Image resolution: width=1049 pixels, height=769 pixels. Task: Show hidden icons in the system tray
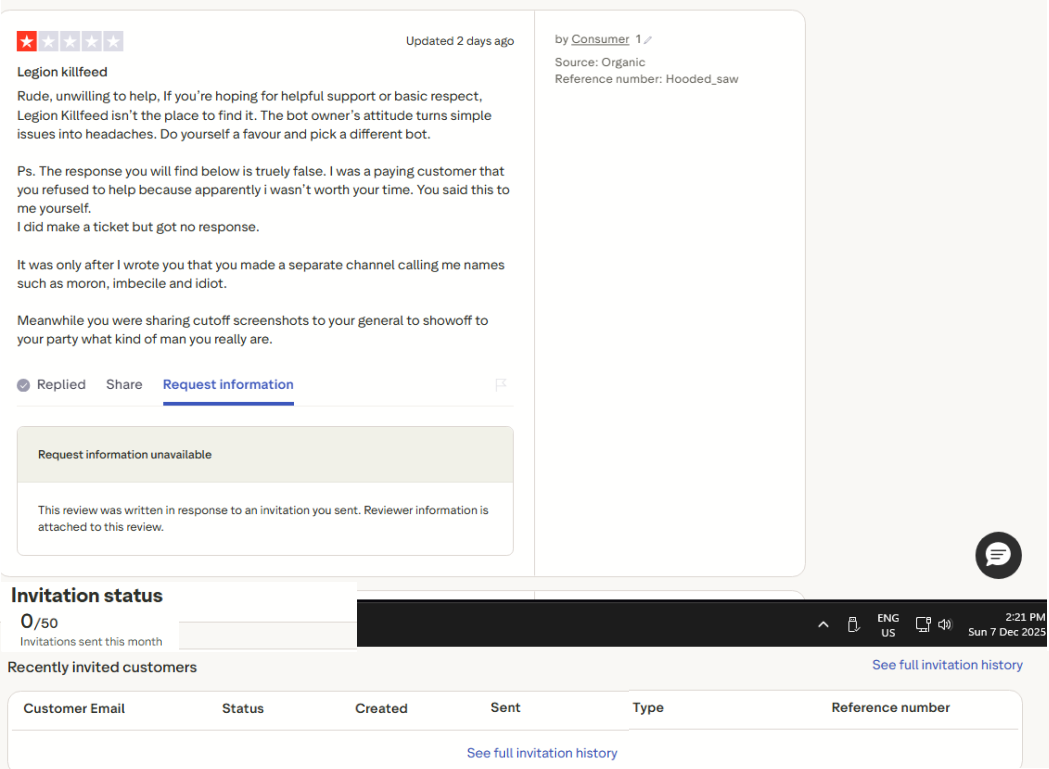823,624
